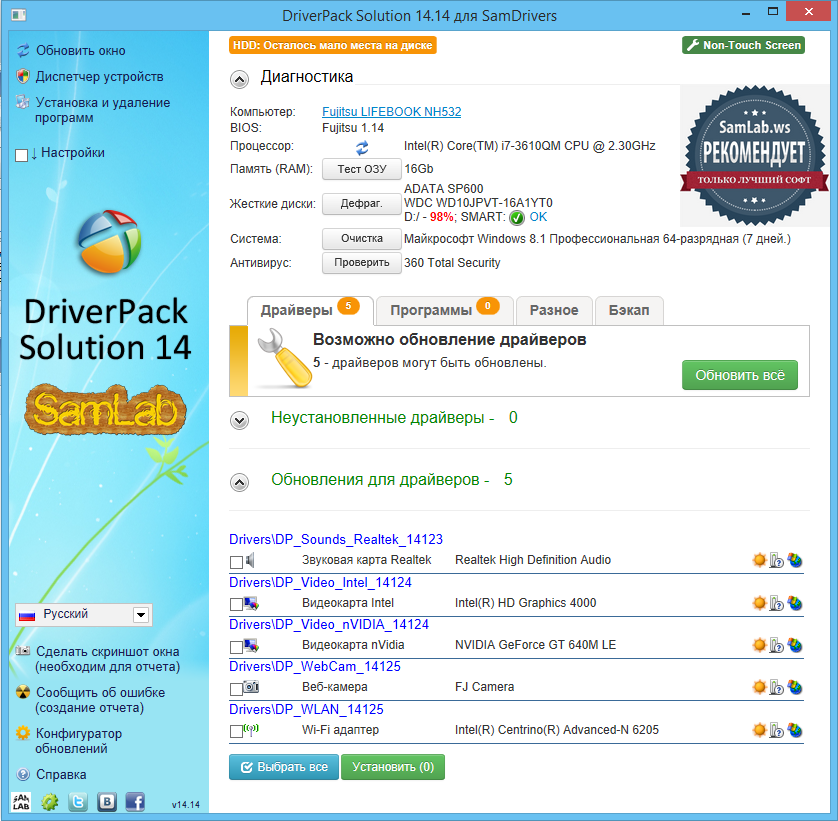Click the device info icon in NVIDIA row
The width and height of the screenshot is (838, 821).
pos(777,645)
